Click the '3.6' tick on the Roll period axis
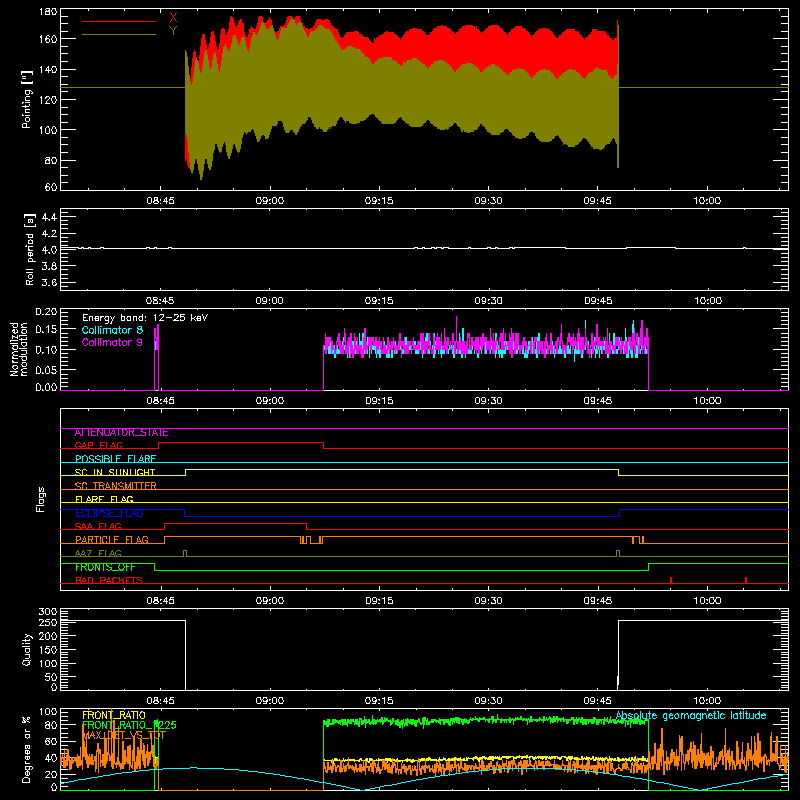This screenshot has height=800, width=800. tap(49, 282)
